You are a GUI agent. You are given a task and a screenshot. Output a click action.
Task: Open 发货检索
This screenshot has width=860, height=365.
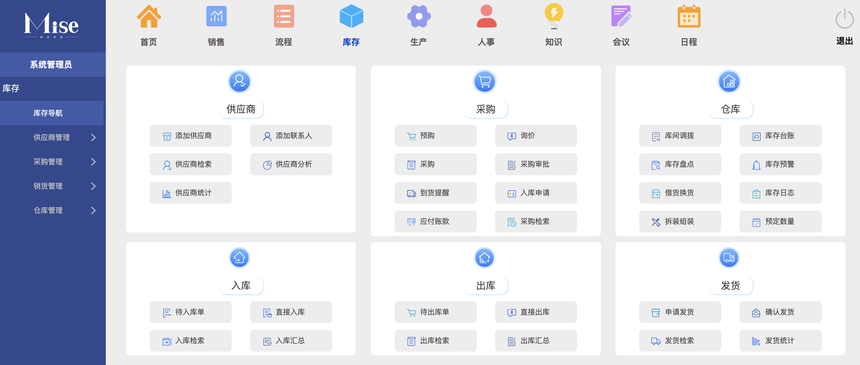point(680,341)
